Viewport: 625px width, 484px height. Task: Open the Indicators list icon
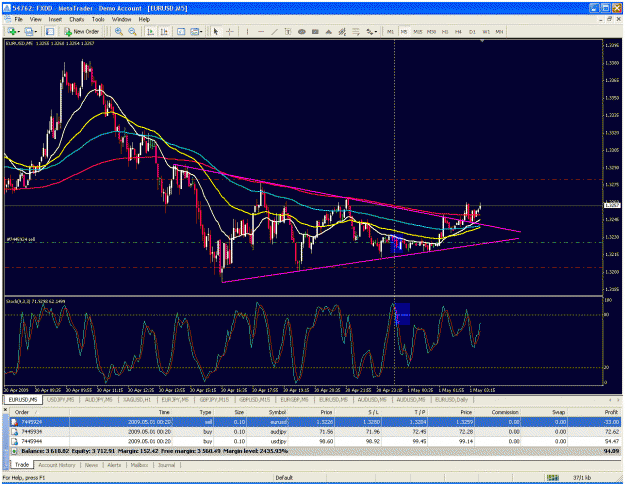[x=181, y=31]
